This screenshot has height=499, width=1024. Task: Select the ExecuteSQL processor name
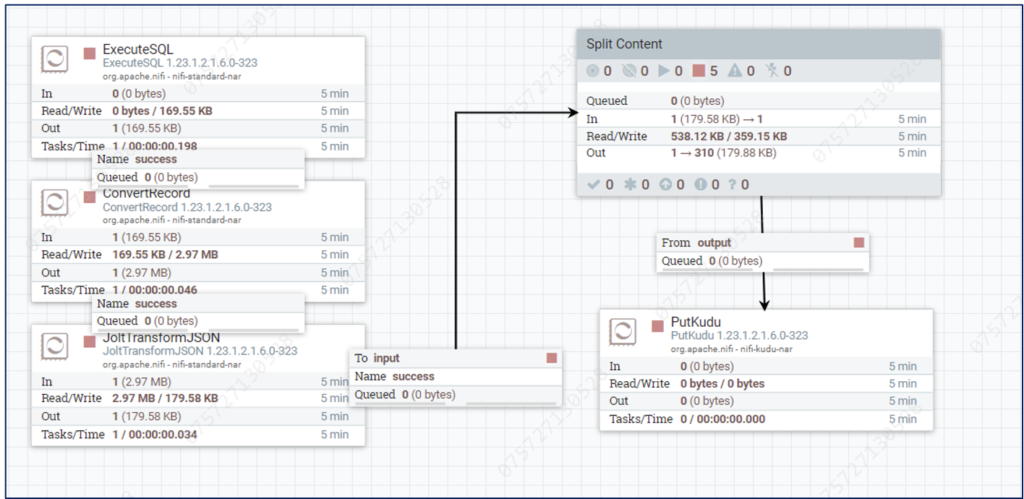(x=138, y=50)
